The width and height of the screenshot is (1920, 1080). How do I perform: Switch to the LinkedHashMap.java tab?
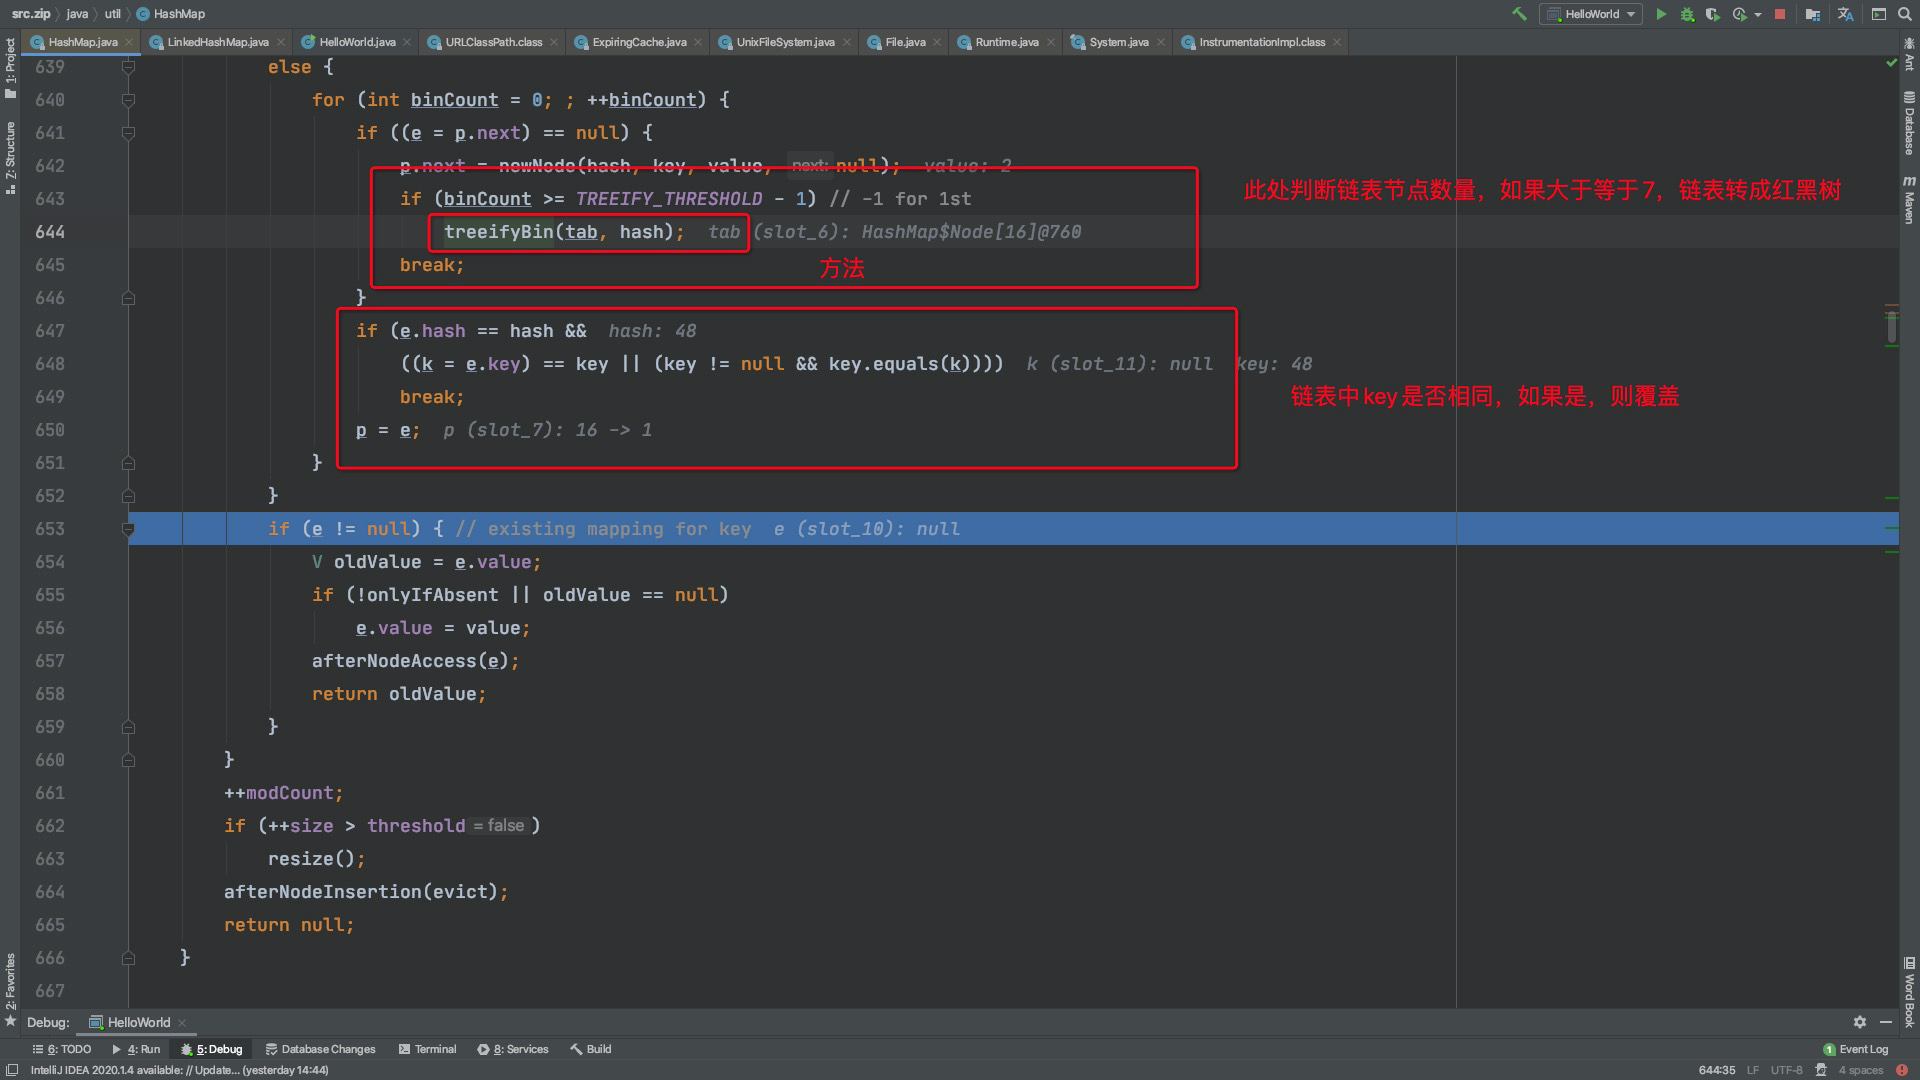(218, 42)
